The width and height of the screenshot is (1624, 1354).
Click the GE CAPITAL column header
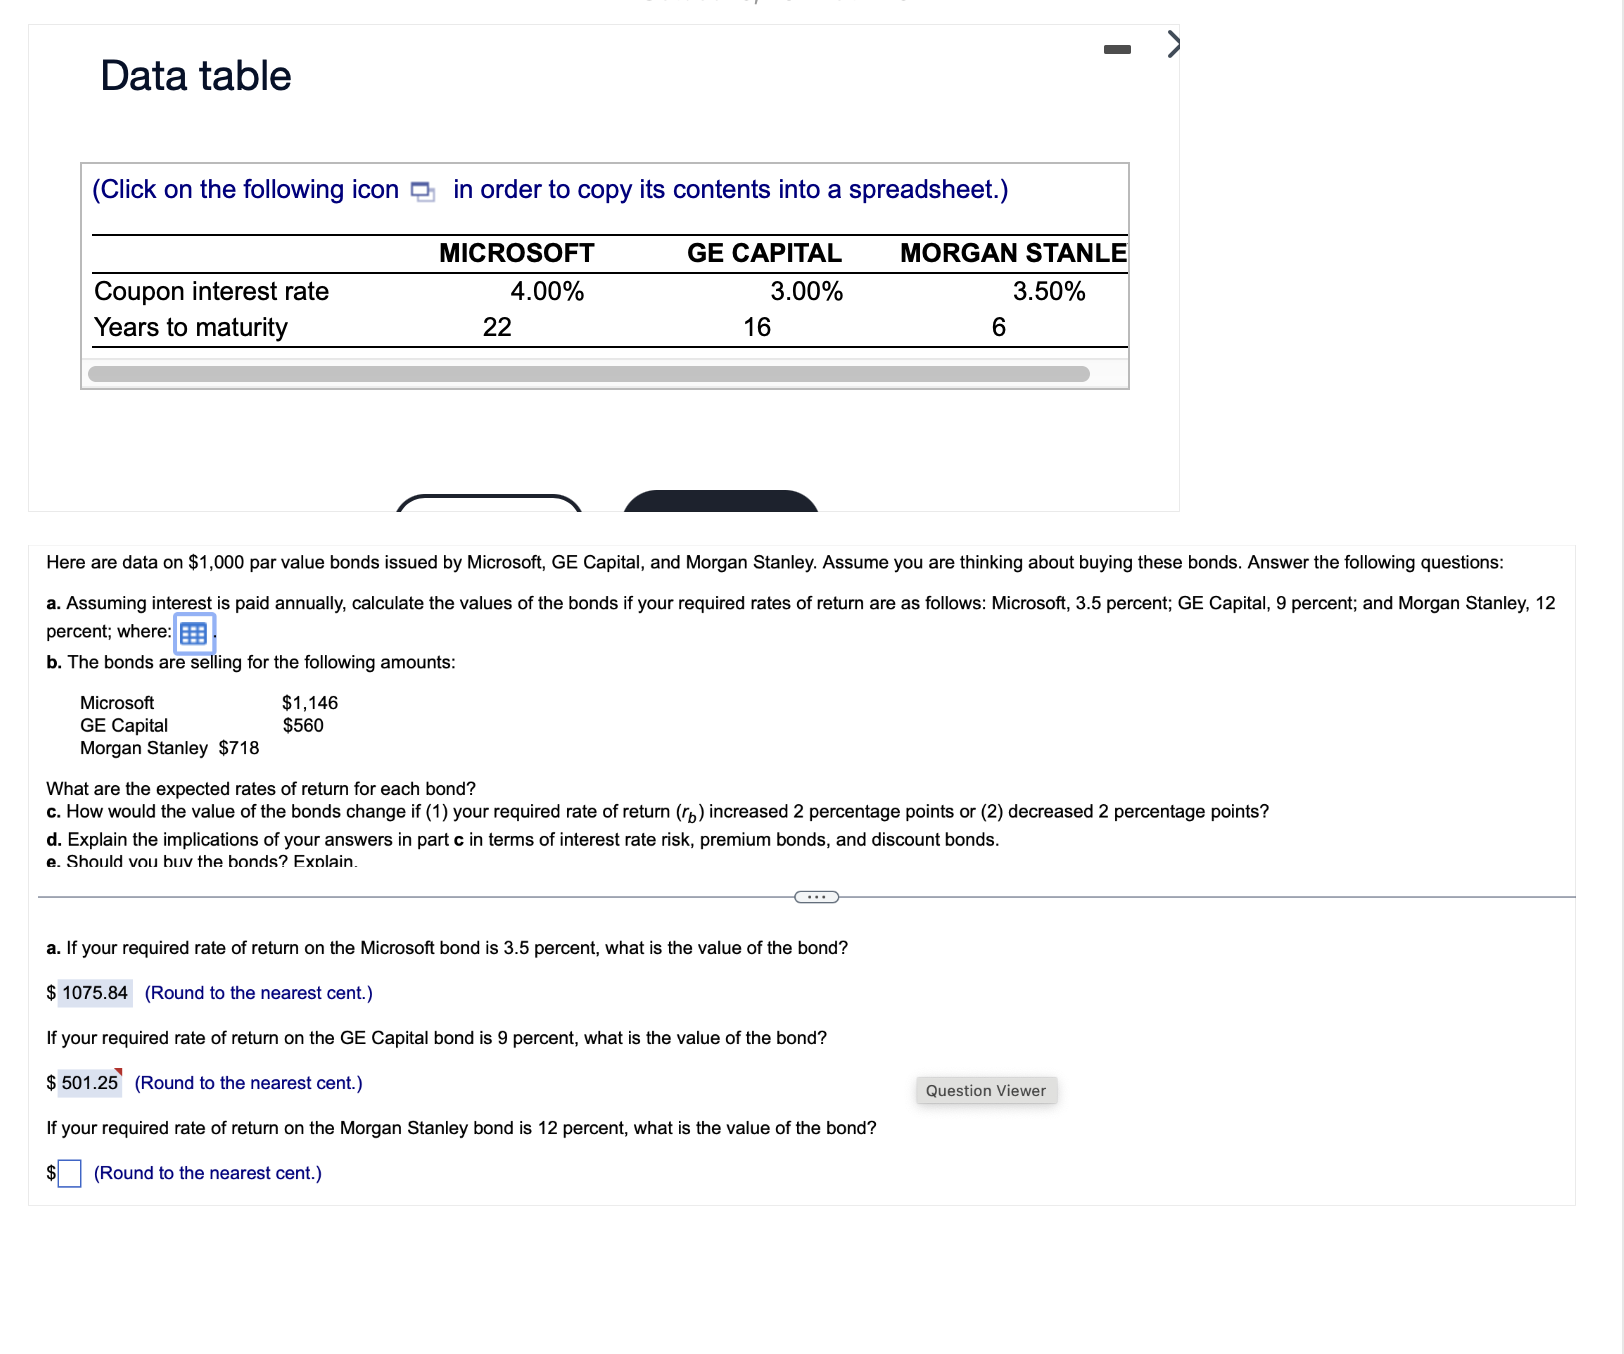(764, 253)
